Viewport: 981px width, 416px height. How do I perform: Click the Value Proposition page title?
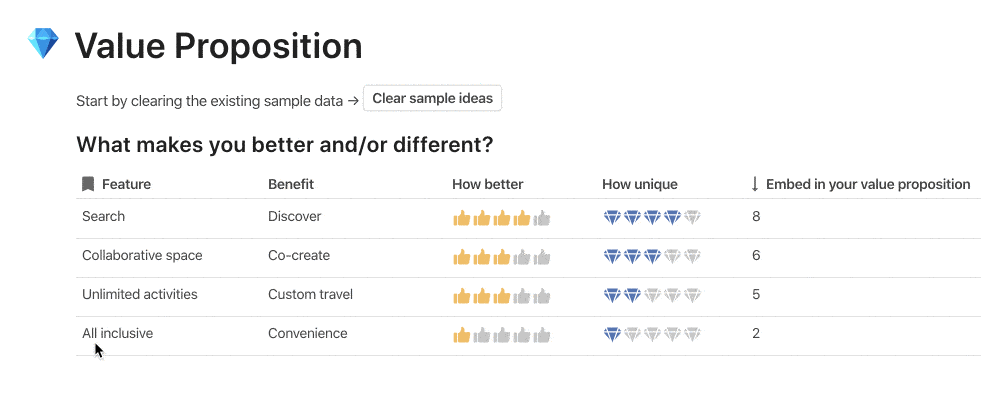click(x=218, y=45)
